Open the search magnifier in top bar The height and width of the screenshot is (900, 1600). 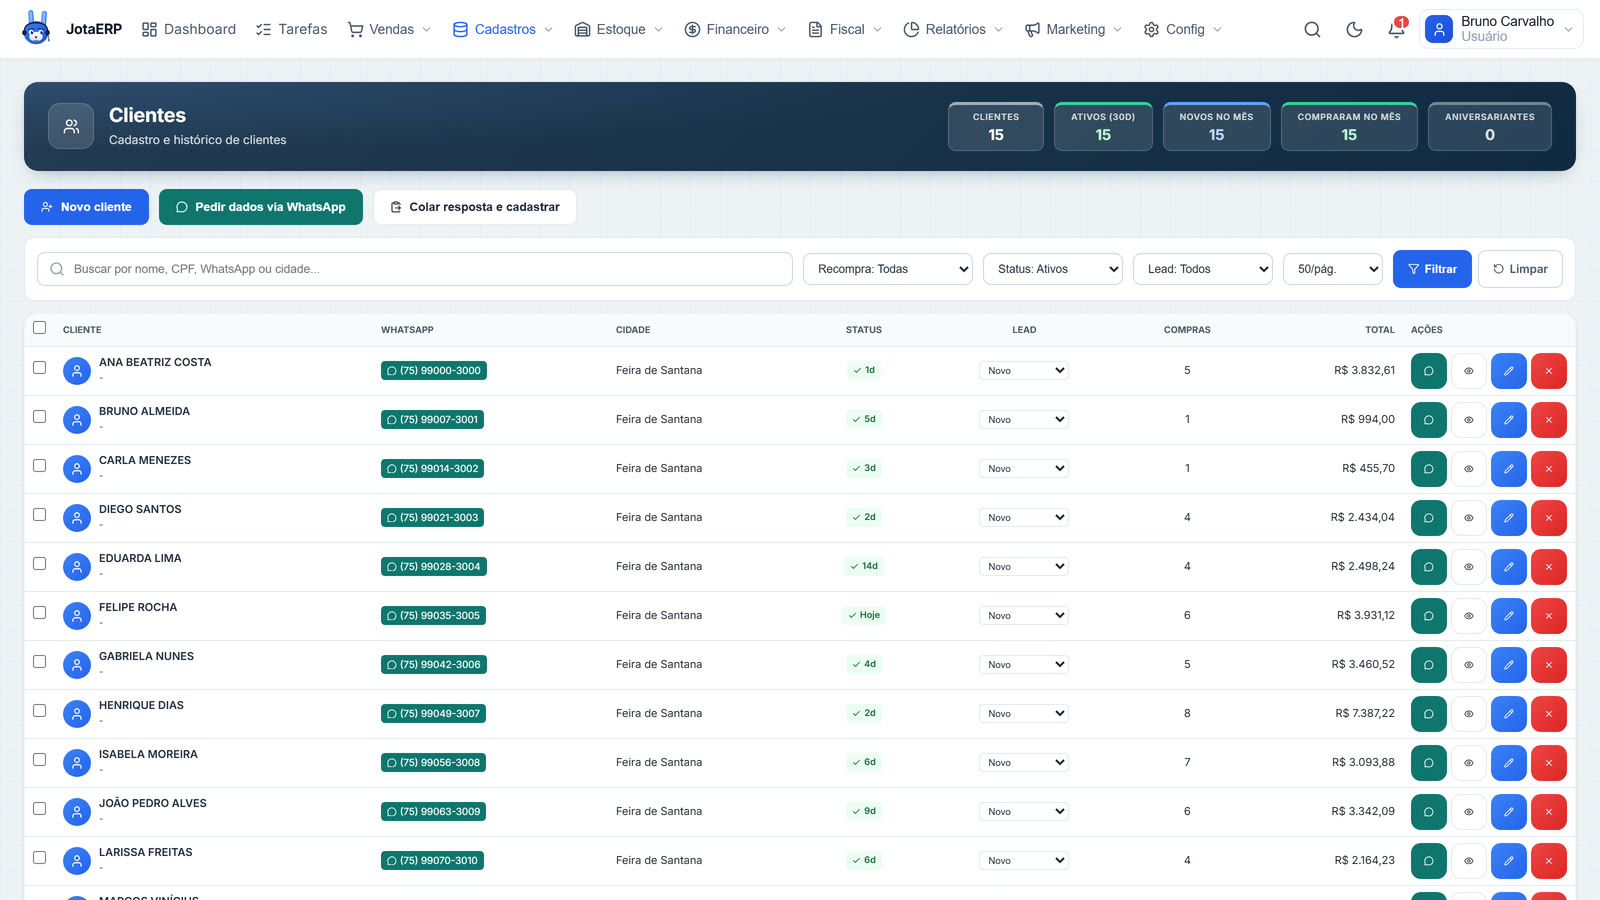[x=1312, y=30]
